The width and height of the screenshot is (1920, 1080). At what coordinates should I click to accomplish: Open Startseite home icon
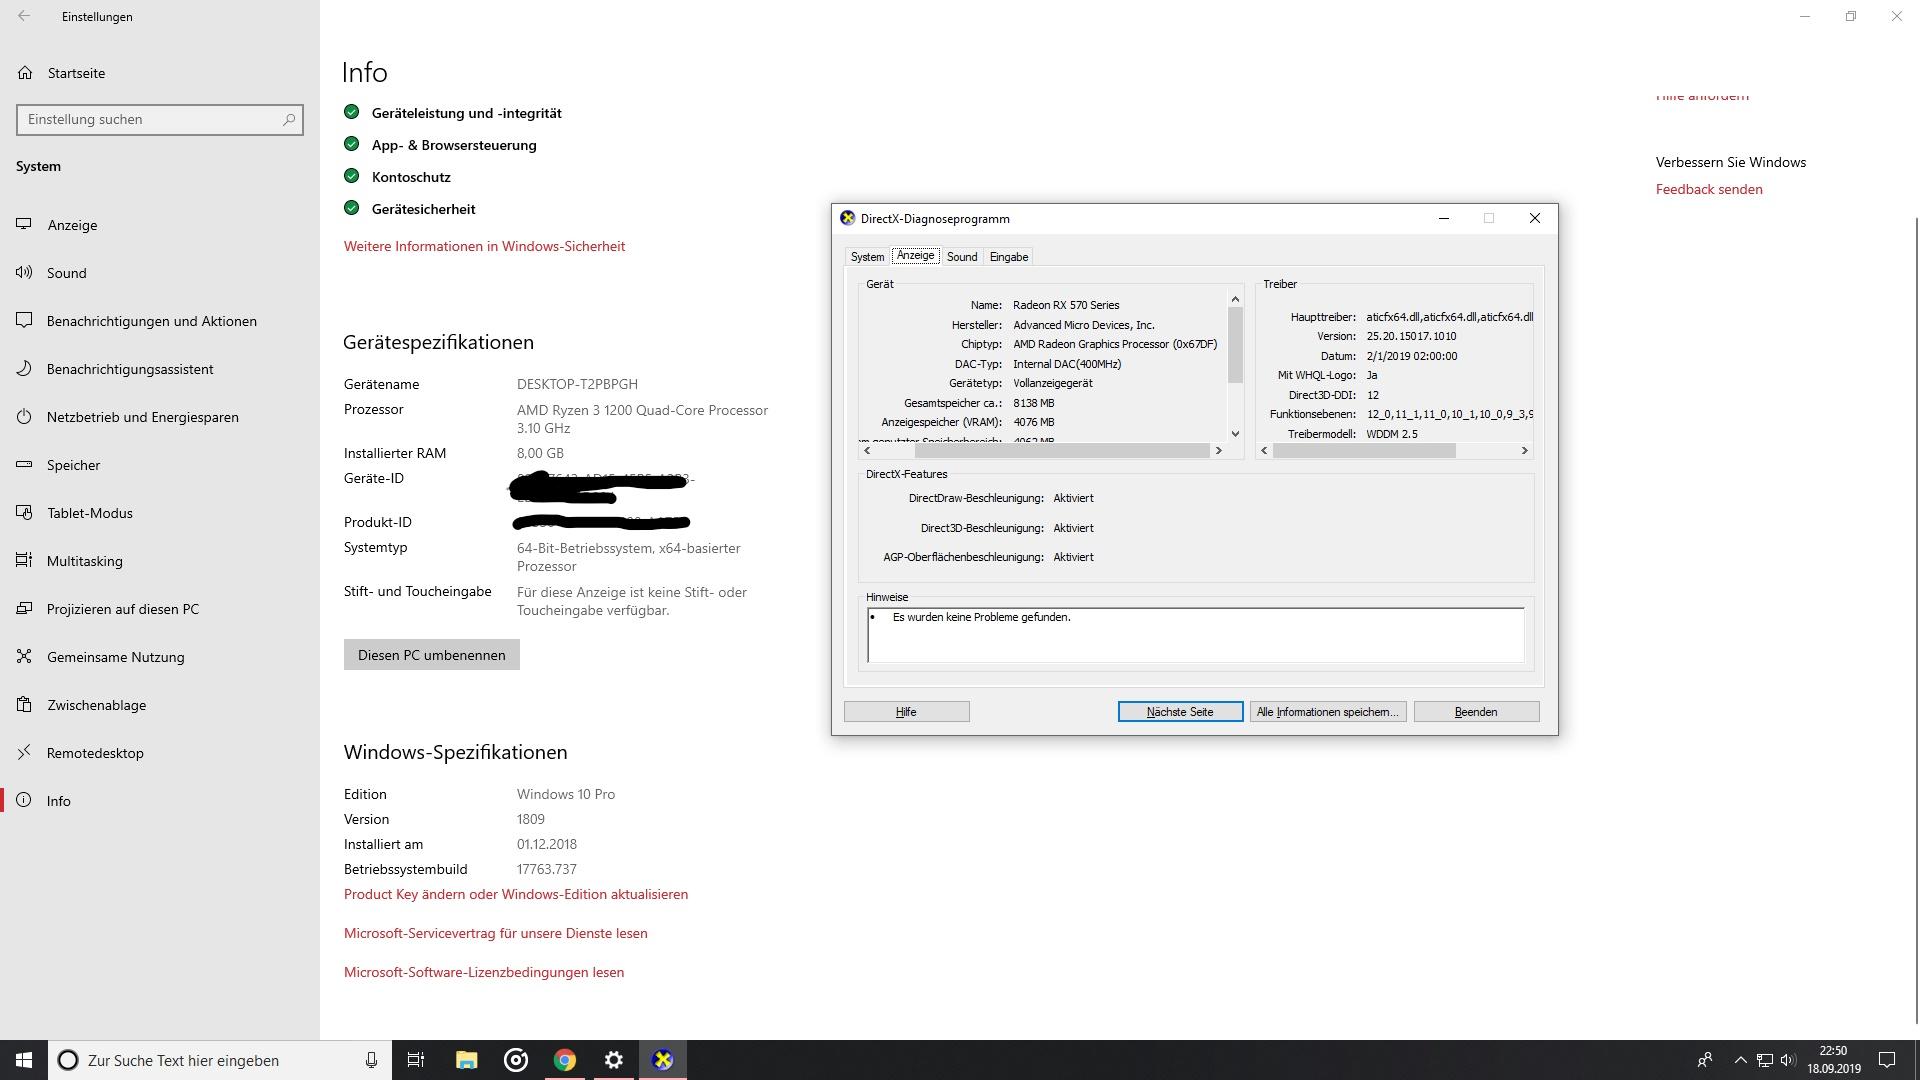(x=25, y=73)
